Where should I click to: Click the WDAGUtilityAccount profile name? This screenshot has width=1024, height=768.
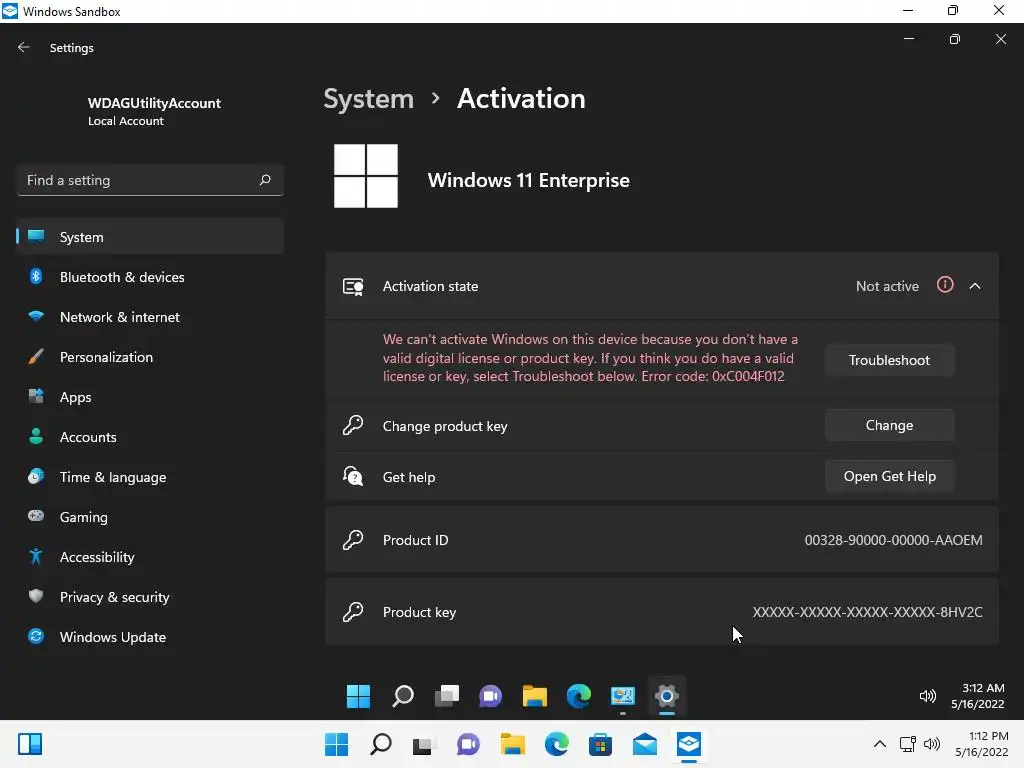pos(154,103)
